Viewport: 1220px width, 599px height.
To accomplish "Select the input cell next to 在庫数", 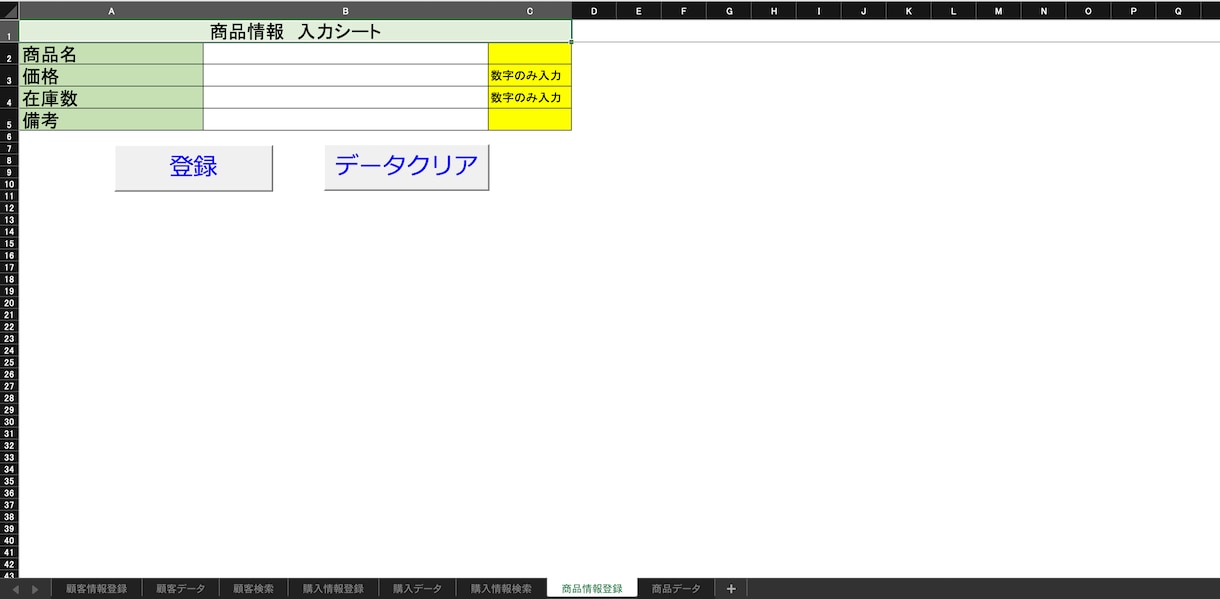I will 346,98.
